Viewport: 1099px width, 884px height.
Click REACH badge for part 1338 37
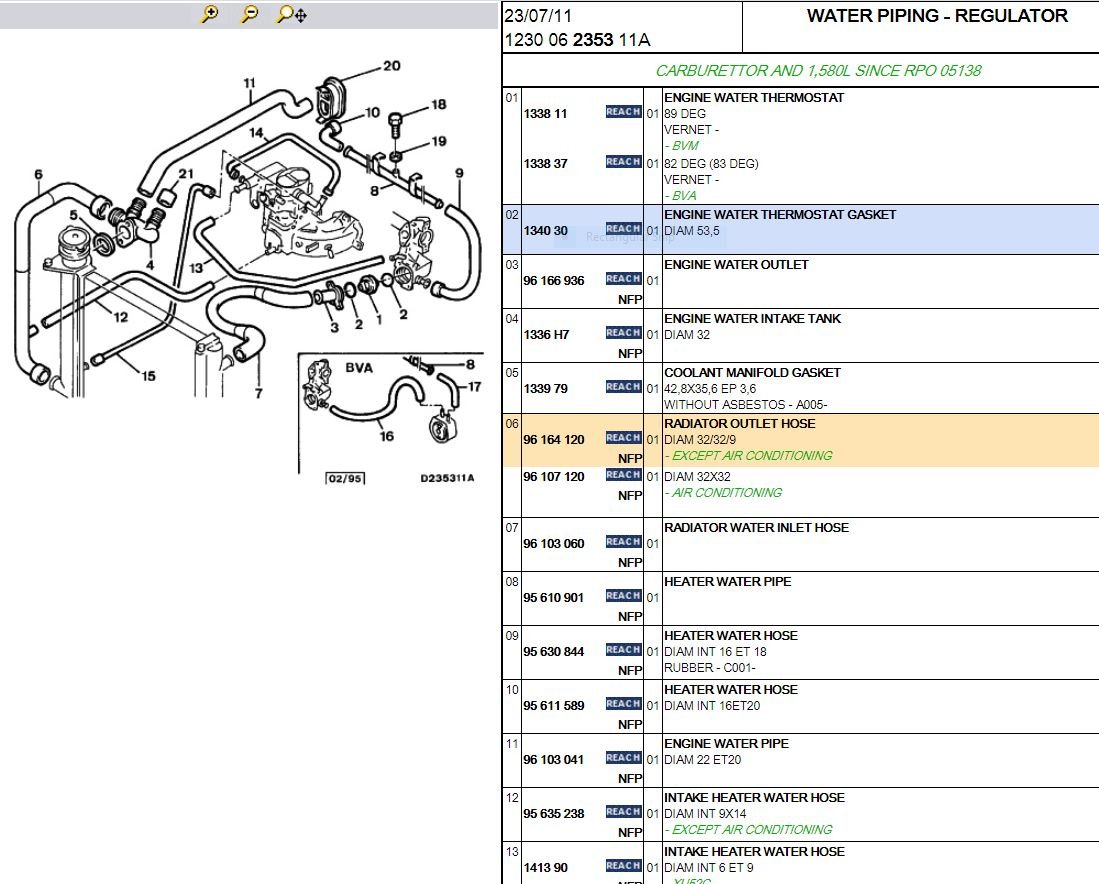pos(623,161)
